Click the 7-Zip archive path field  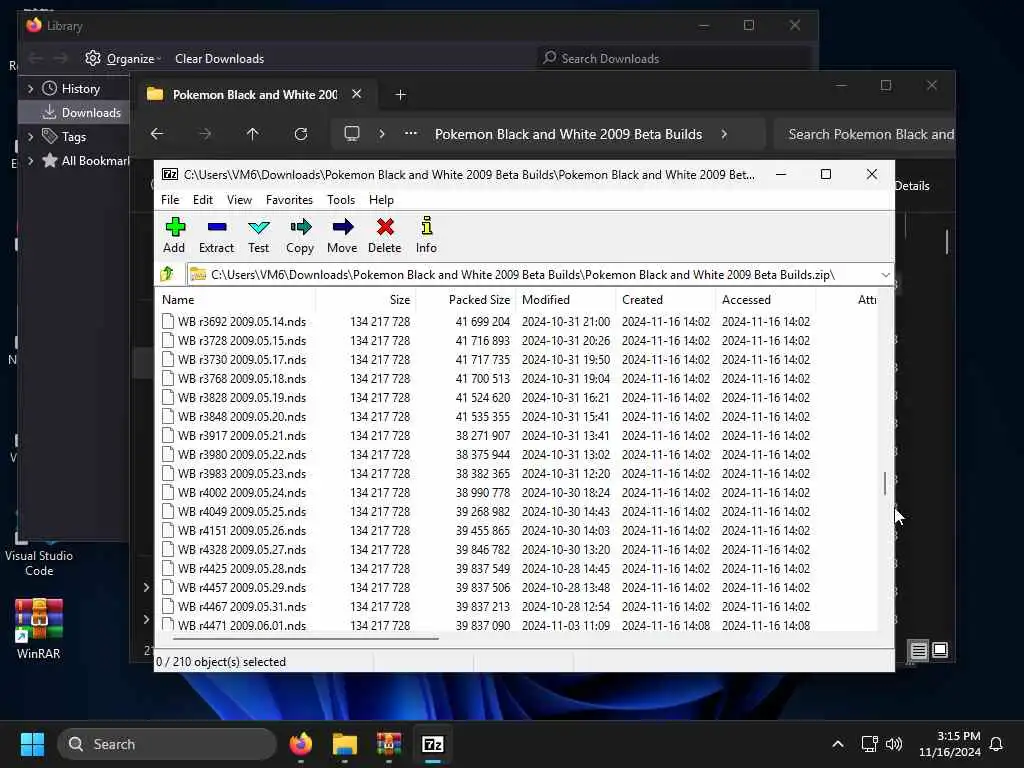pos(532,275)
